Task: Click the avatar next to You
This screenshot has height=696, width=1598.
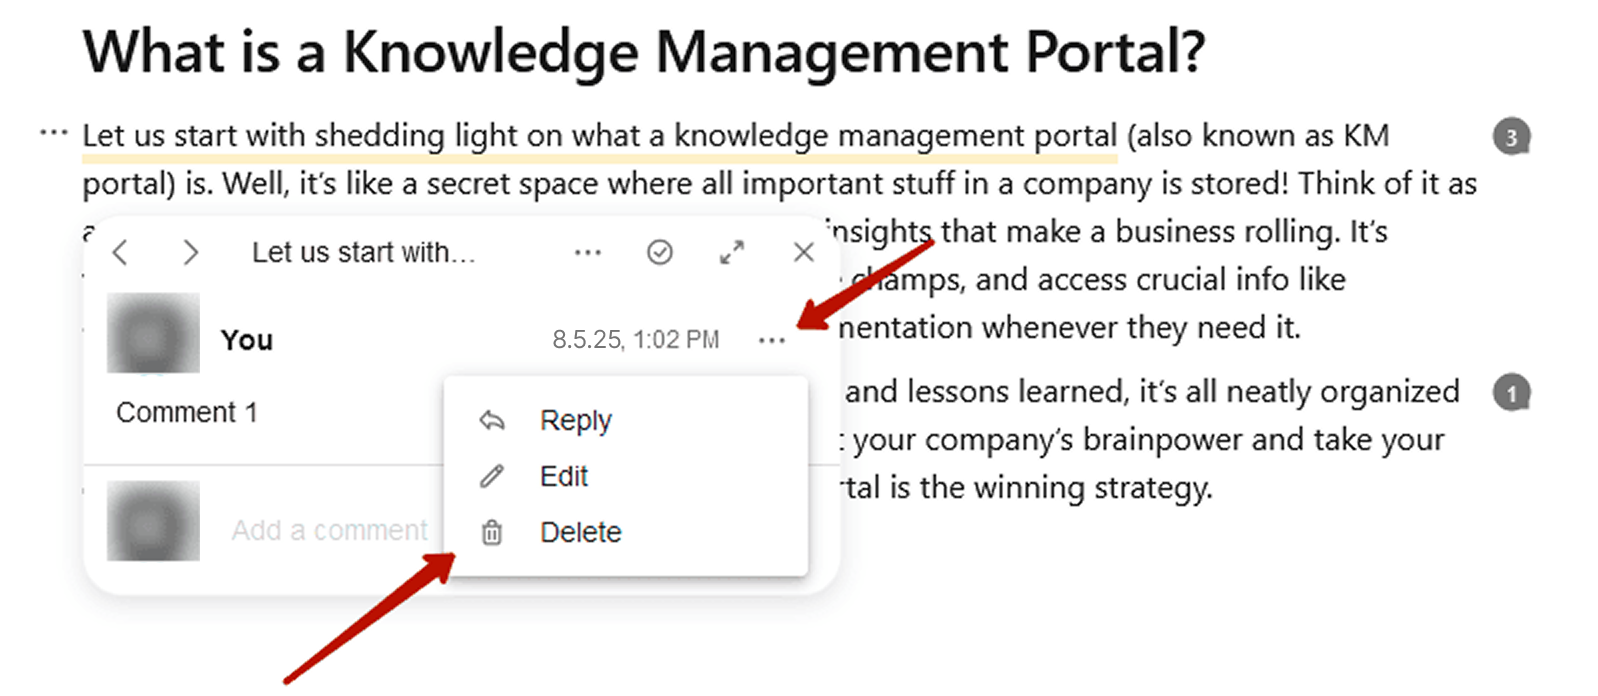Action: pyautogui.click(x=153, y=333)
